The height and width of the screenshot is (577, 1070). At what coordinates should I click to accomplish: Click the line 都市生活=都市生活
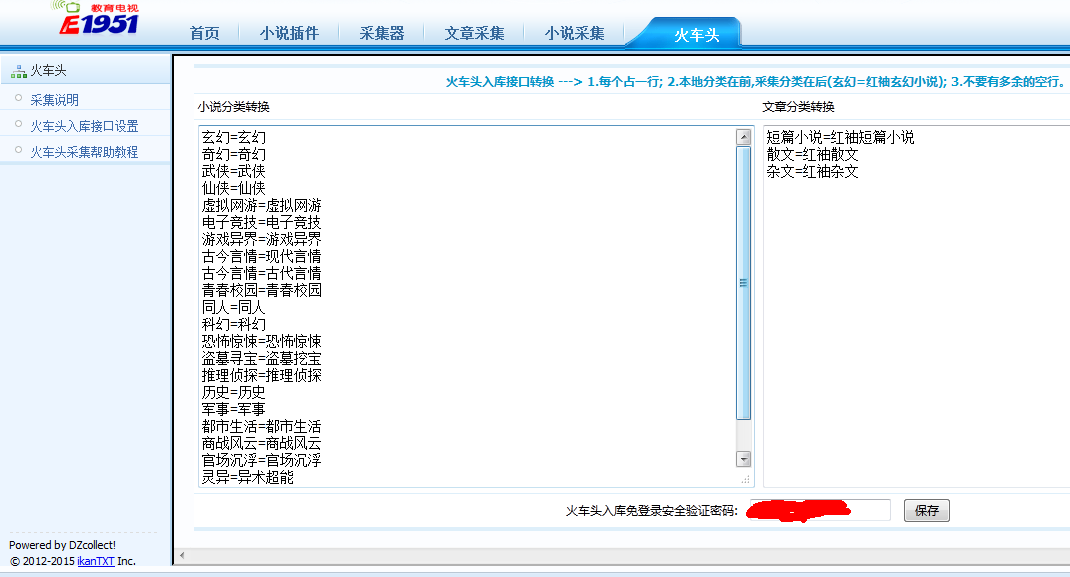[x=261, y=427]
